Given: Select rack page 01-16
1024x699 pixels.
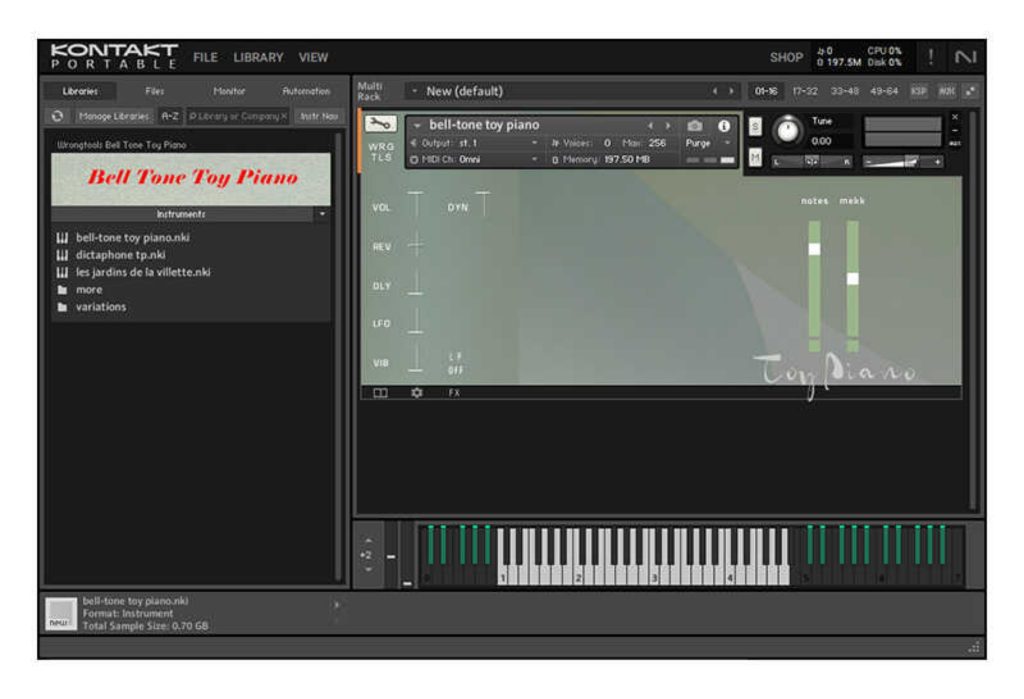Looking at the screenshot, I should [765, 91].
